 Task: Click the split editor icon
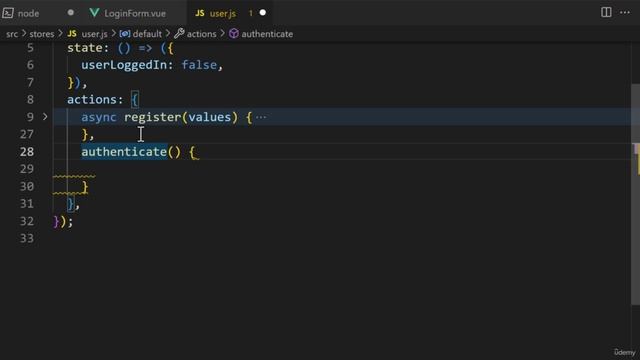[x=606, y=12]
